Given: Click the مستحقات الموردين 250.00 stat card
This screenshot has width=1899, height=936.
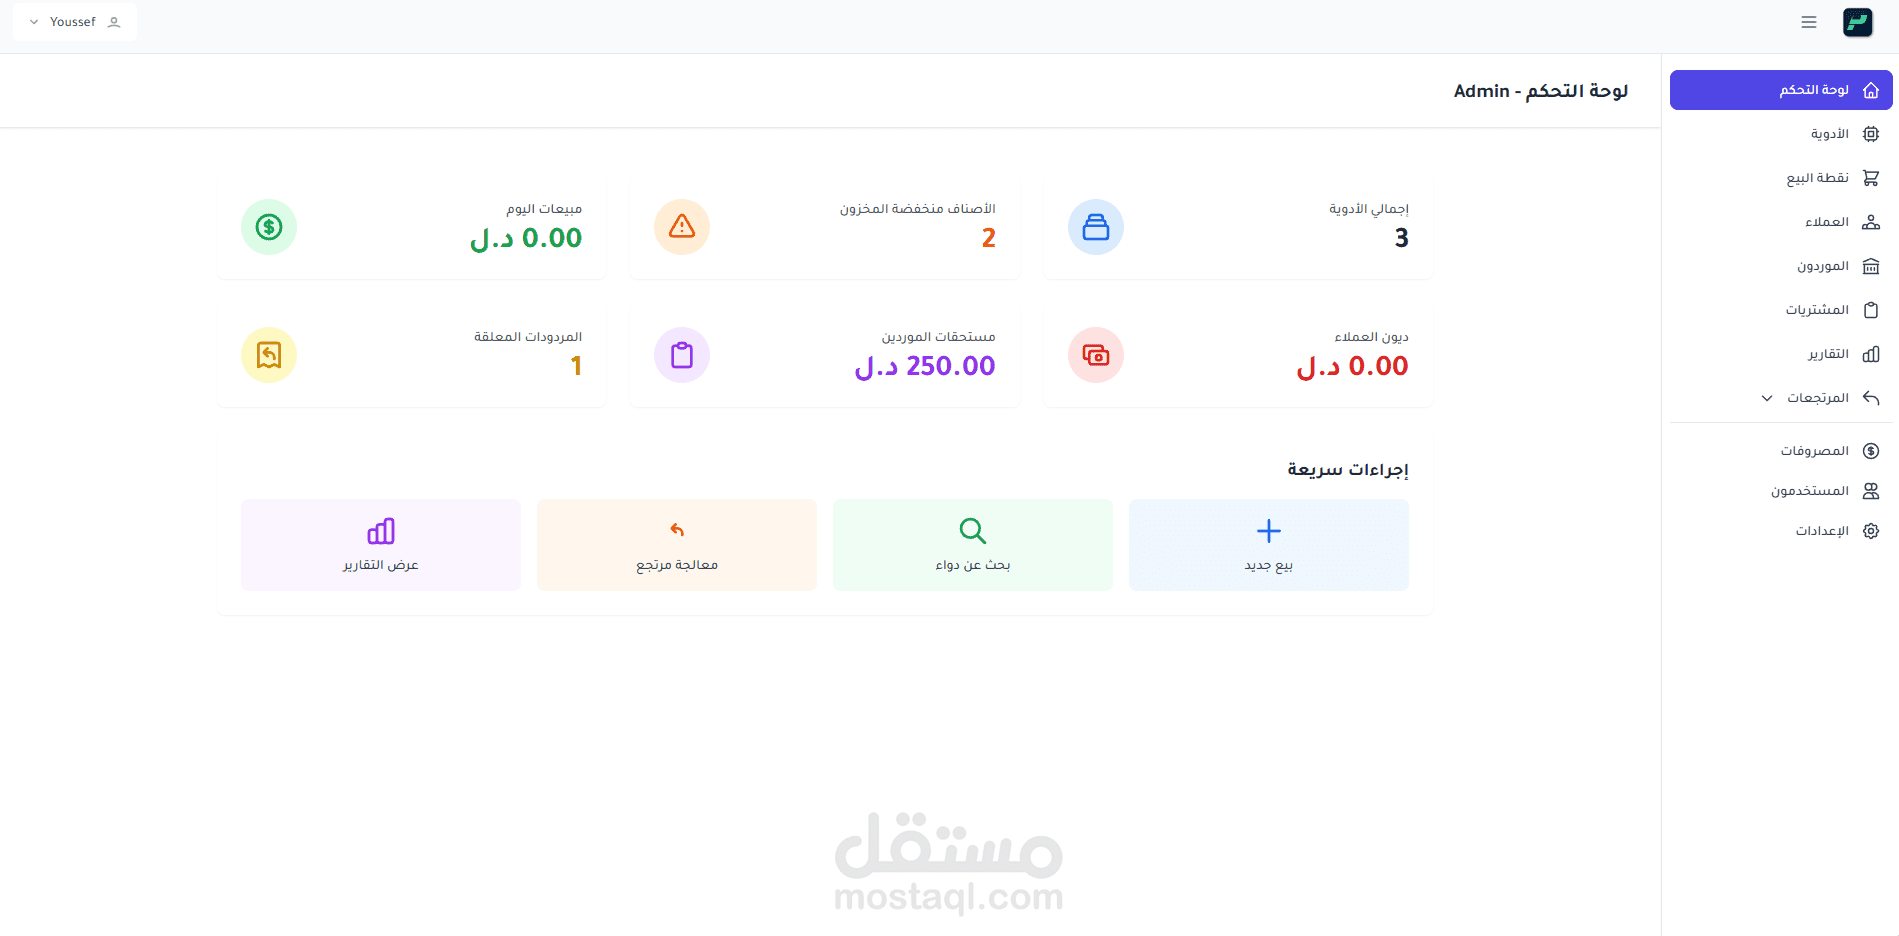Looking at the screenshot, I should pos(824,355).
